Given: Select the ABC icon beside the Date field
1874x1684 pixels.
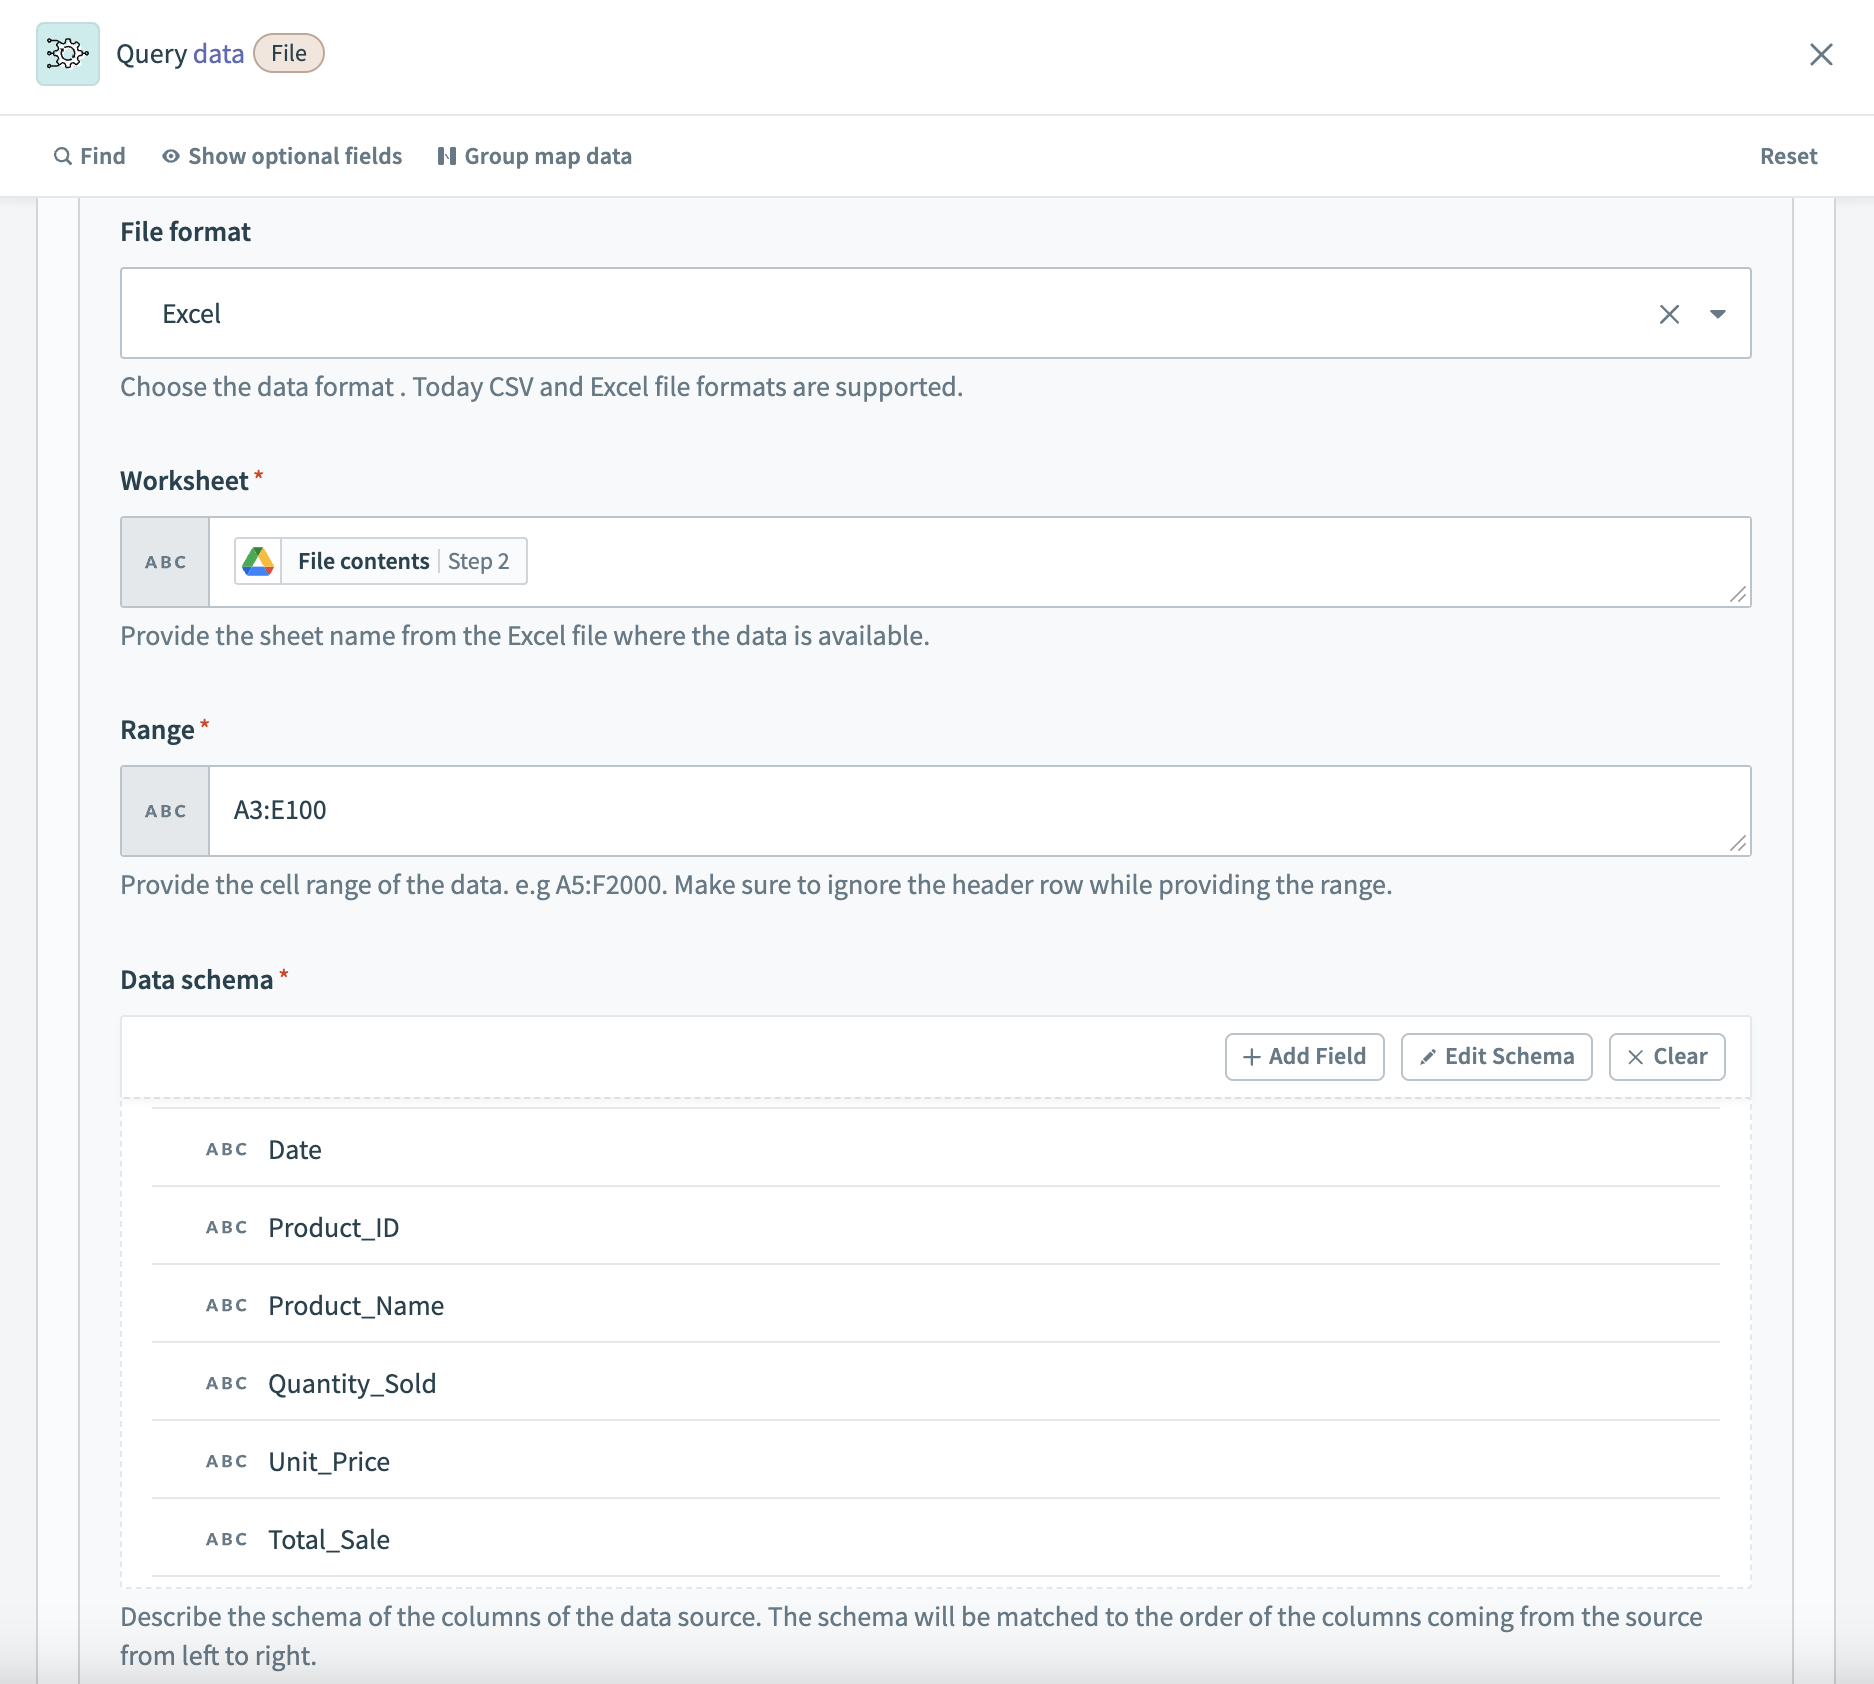Looking at the screenshot, I should click(x=226, y=1149).
